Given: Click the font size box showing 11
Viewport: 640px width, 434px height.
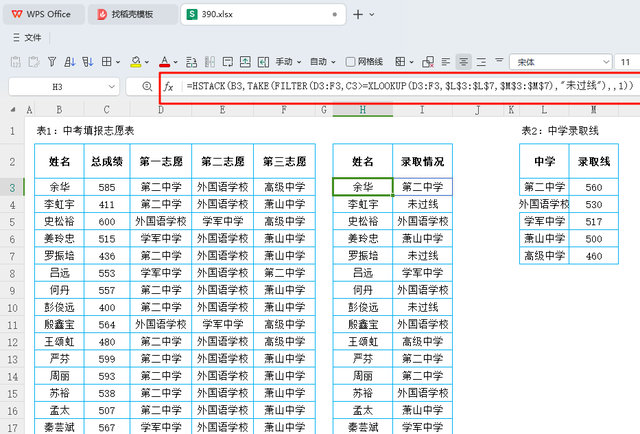Looking at the screenshot, I should pos(627,62).
